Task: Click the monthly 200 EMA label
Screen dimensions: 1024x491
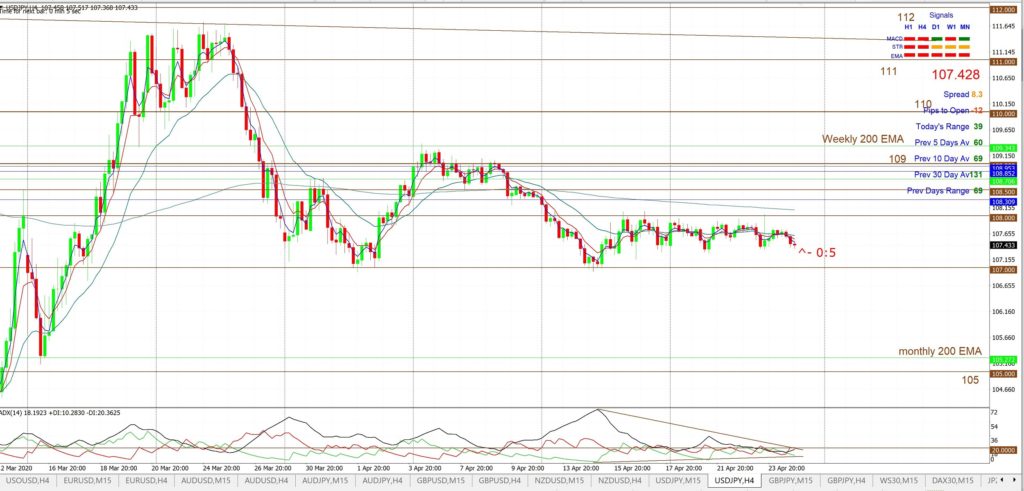Action: point(940,351)
